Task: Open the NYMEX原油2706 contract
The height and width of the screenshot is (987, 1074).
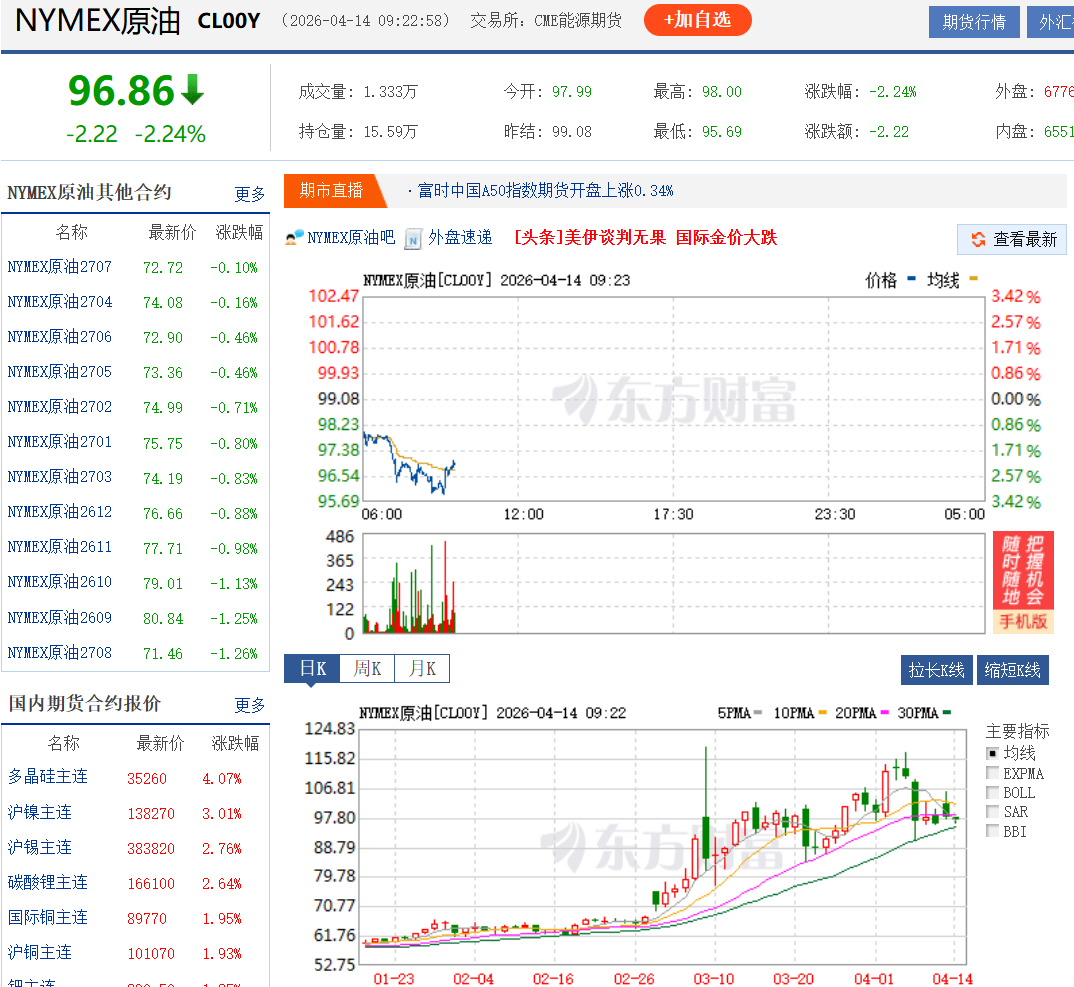Action: click(x=60, y=336)
